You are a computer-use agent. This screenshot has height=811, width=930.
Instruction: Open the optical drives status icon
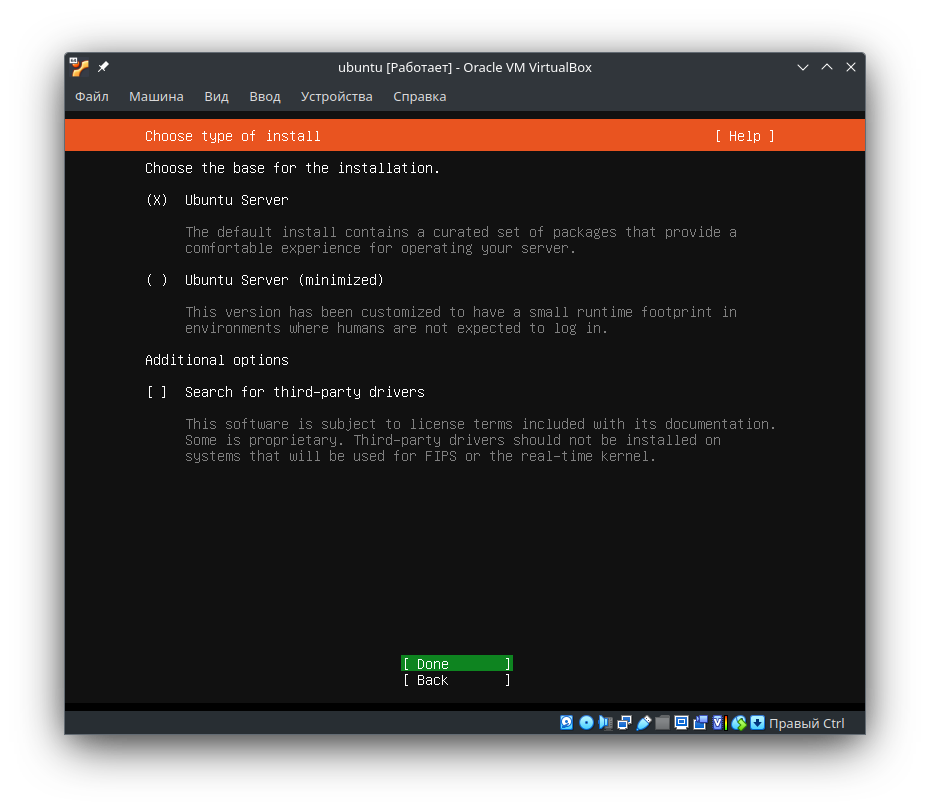[586, 722]
